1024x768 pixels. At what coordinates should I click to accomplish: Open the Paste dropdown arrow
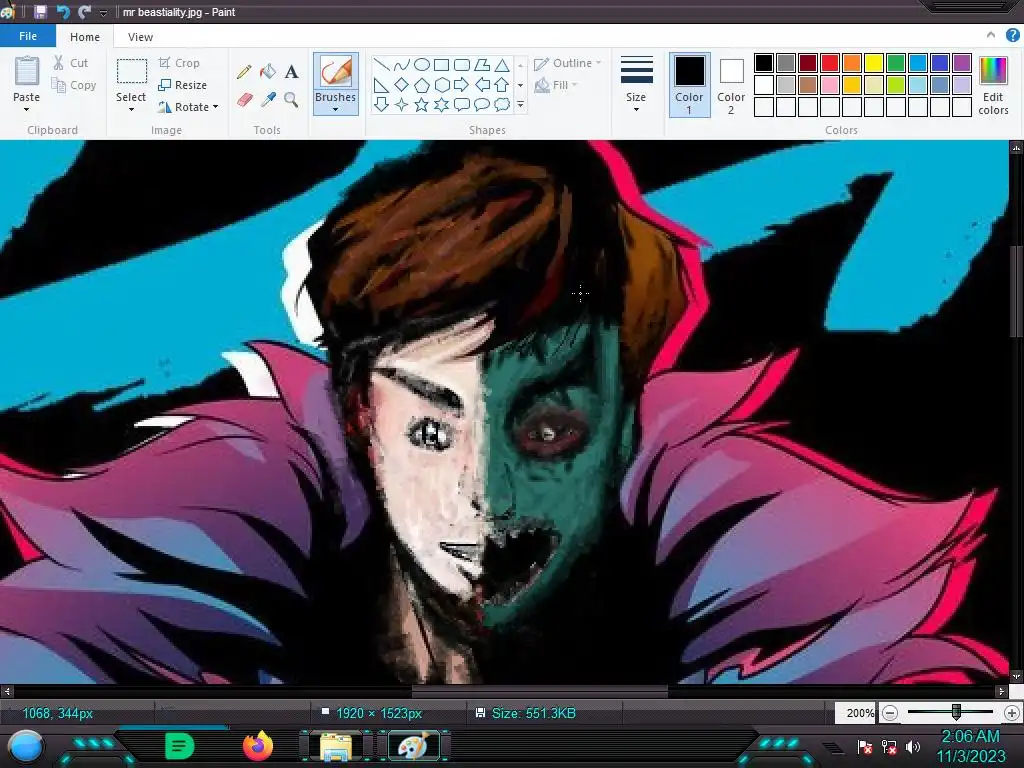[27, 110]
